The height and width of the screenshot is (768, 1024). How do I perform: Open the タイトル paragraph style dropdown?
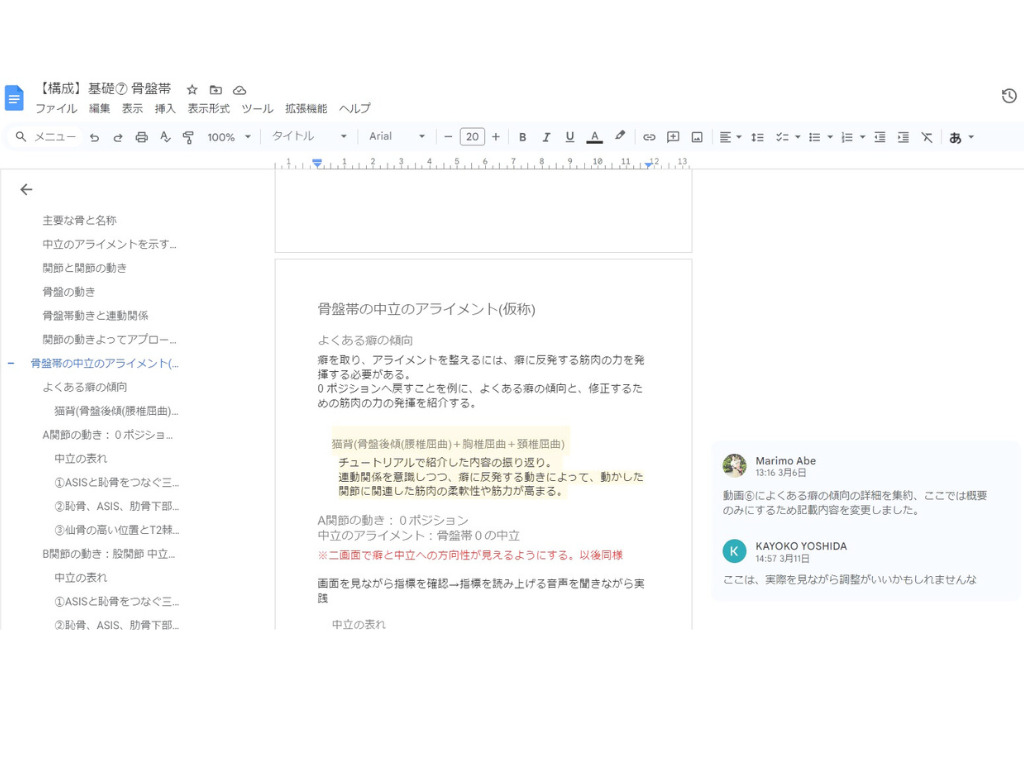pyautogui.click(x=310, y=137)
